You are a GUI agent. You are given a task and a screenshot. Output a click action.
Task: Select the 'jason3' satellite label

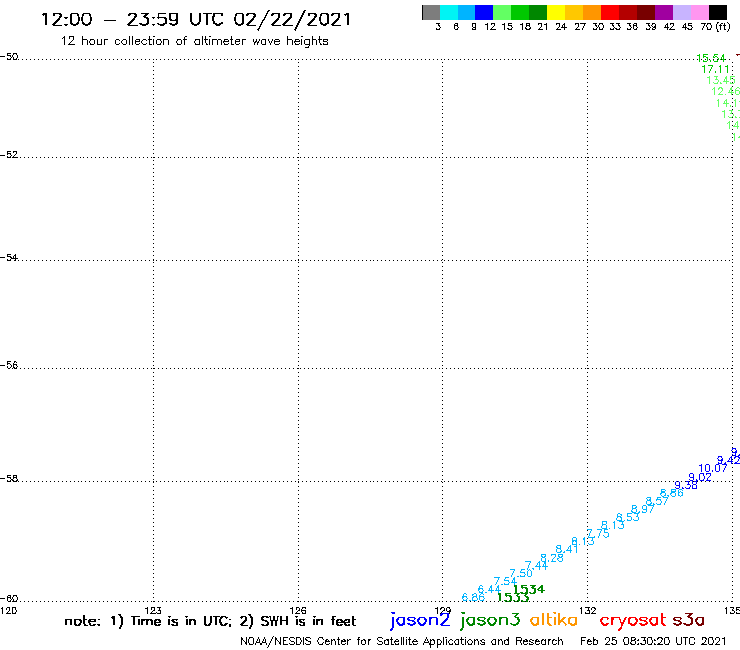490,620
